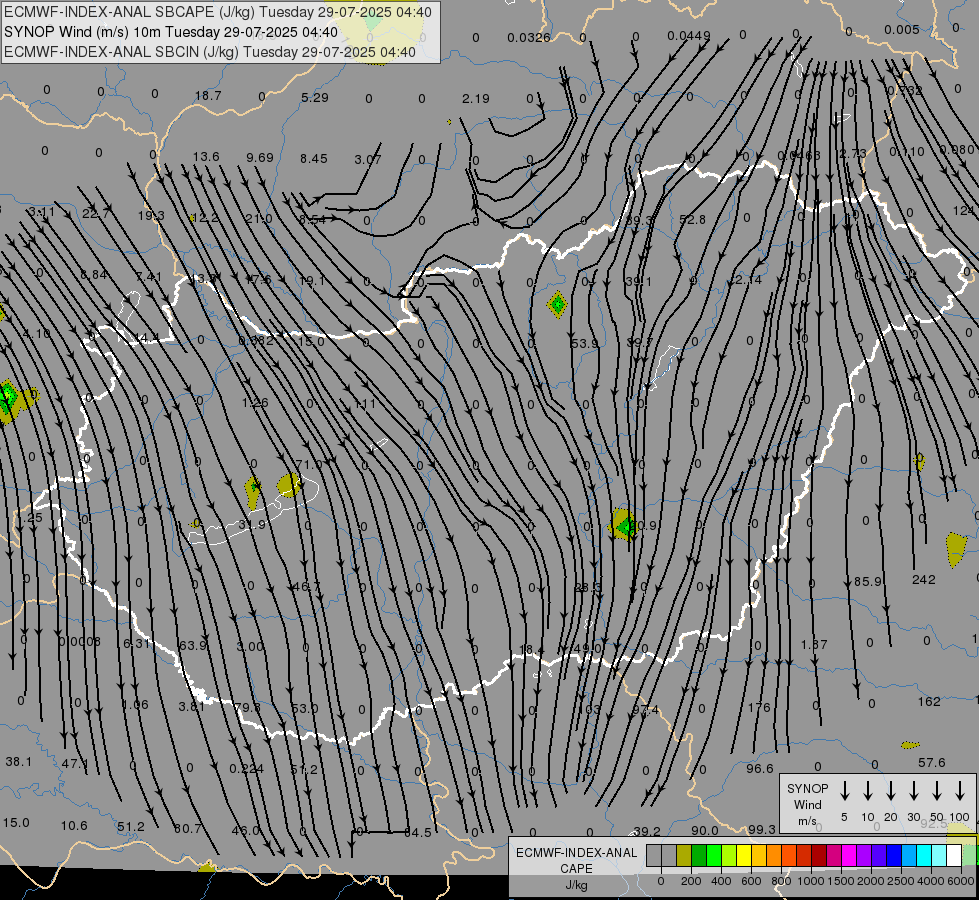Click the map value 53.0
The width and height of the screenshot is (979, 900).
pos(305,708)
